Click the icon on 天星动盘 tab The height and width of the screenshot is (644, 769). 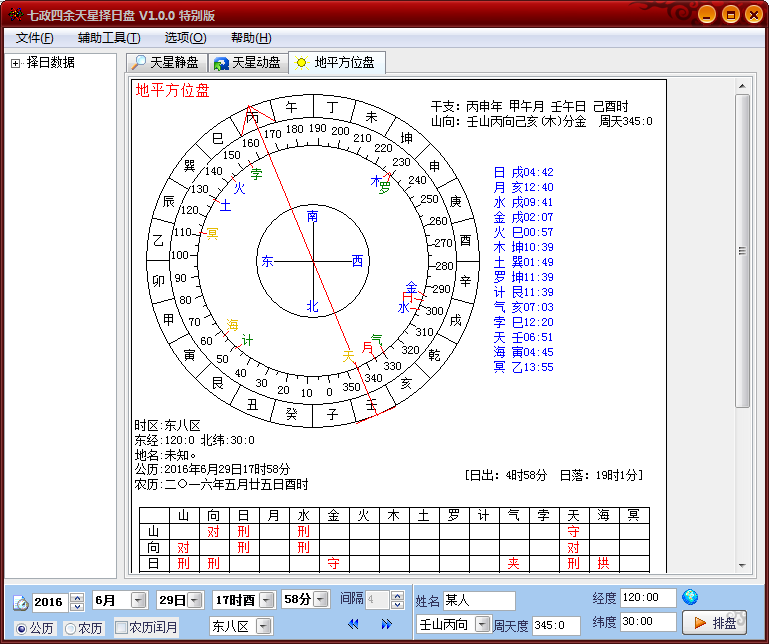(221, 63)
